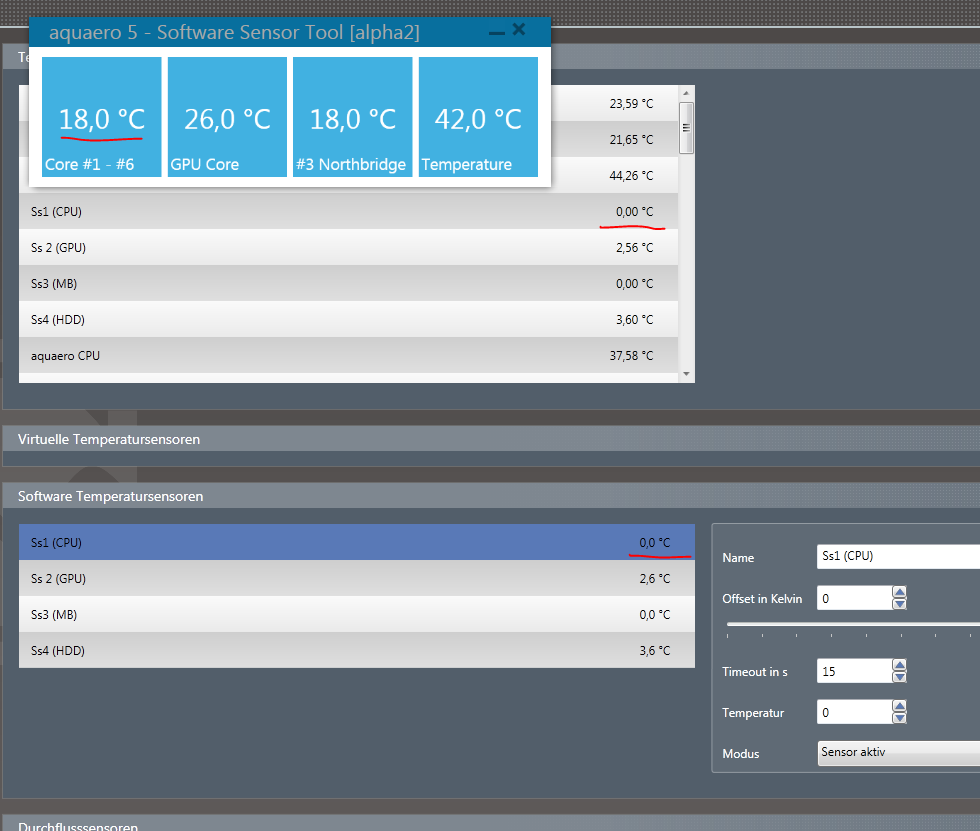
Task: Increase Offset in Kelvin value
Action: point(899,592)
